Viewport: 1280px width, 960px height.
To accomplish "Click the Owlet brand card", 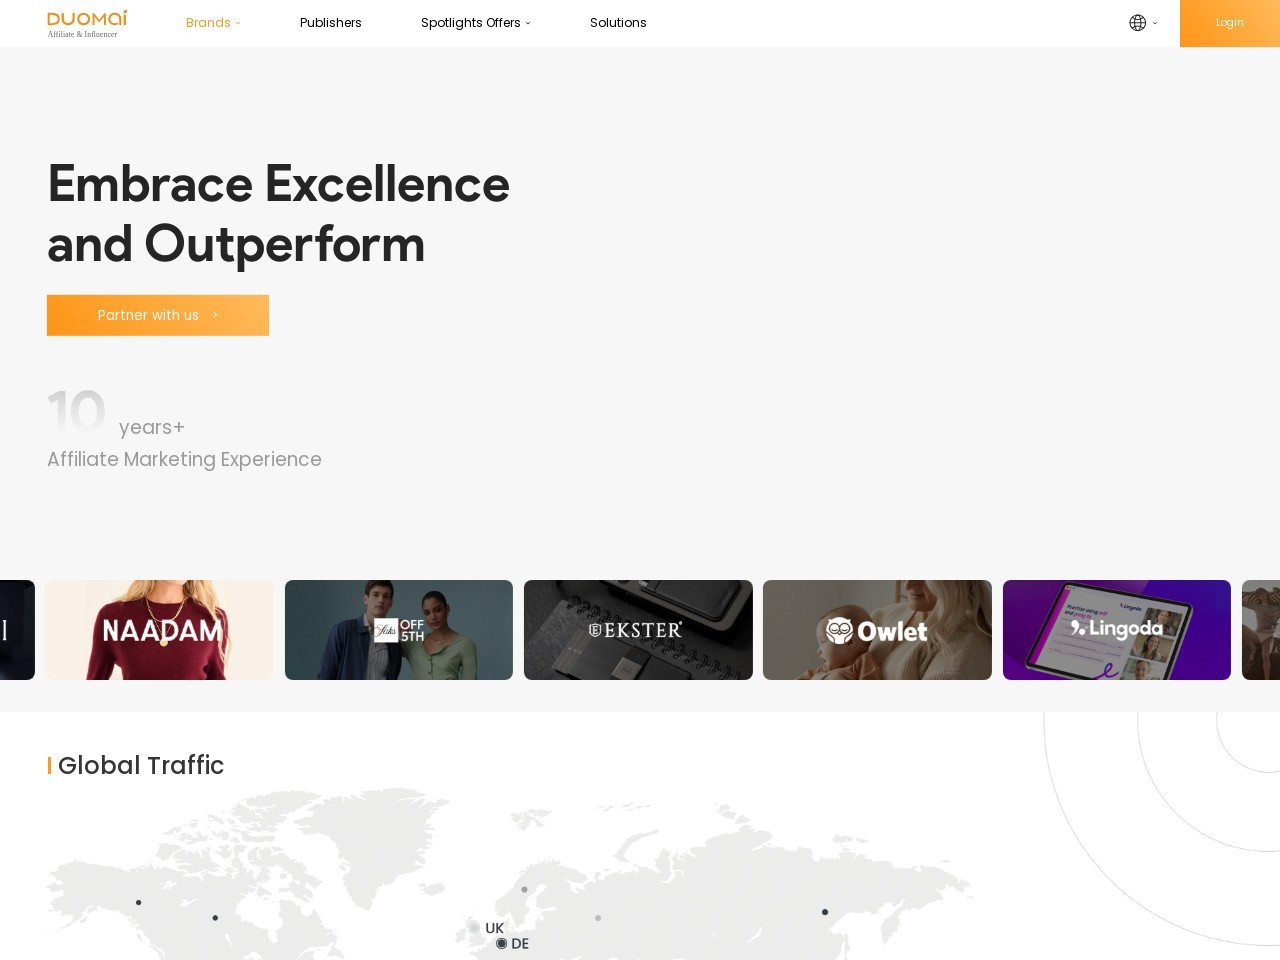I will 877,630.
